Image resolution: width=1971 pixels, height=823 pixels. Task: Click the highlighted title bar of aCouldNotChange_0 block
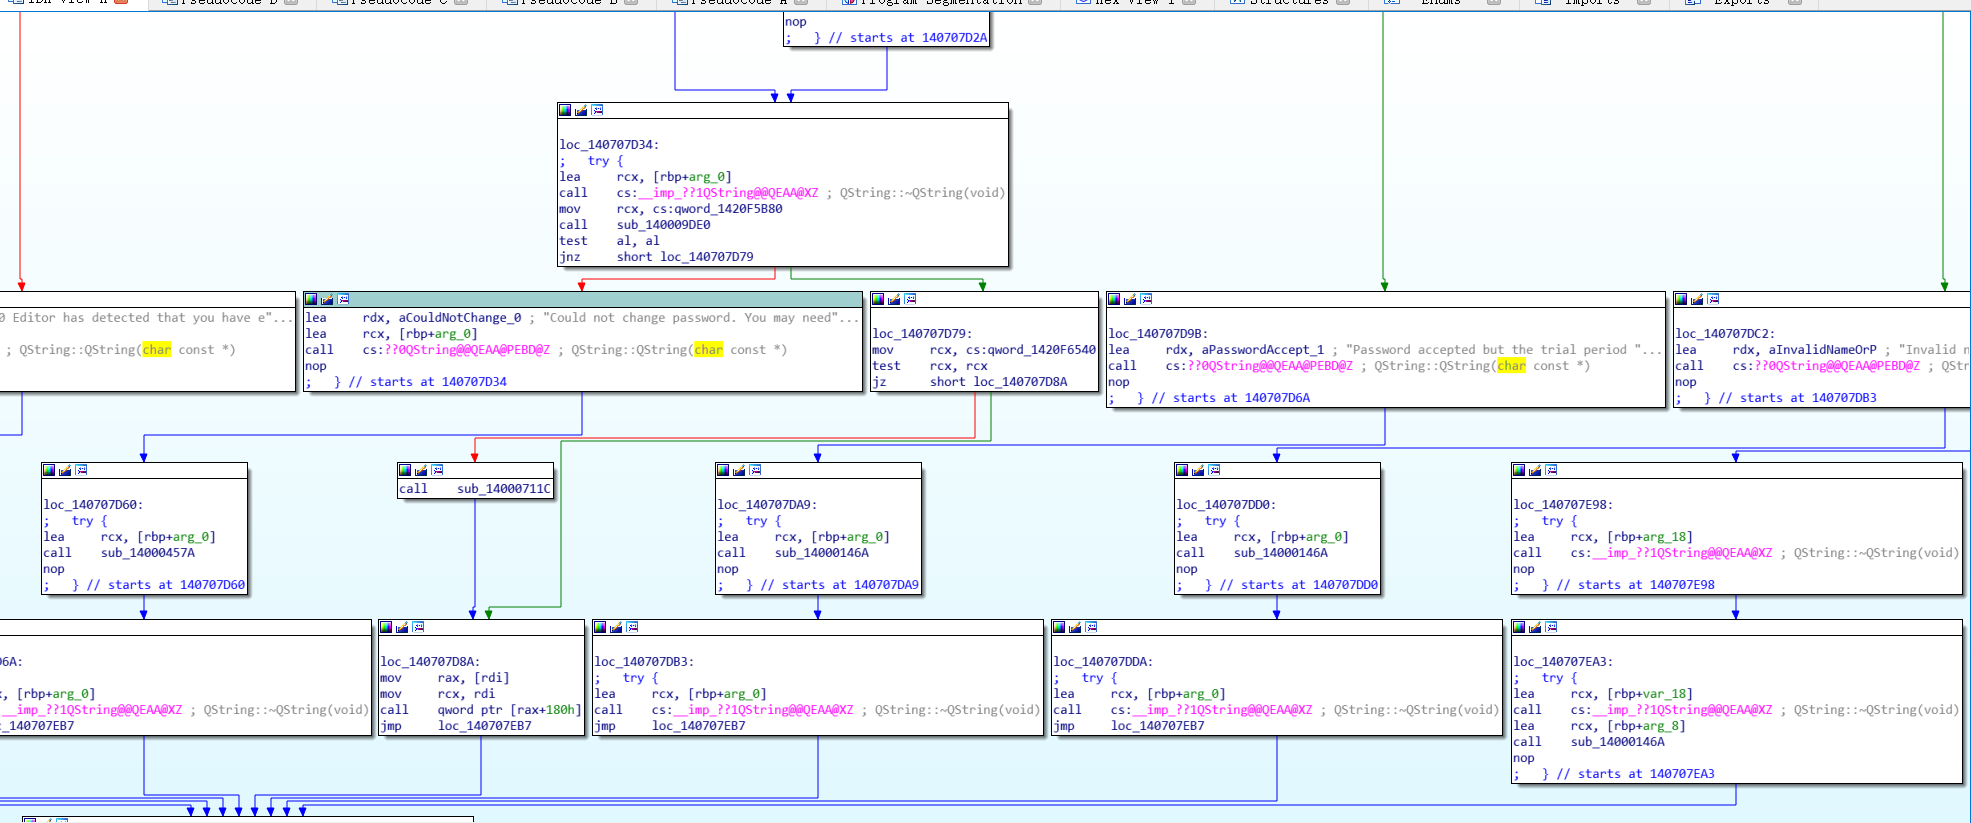tap(583, 299)
